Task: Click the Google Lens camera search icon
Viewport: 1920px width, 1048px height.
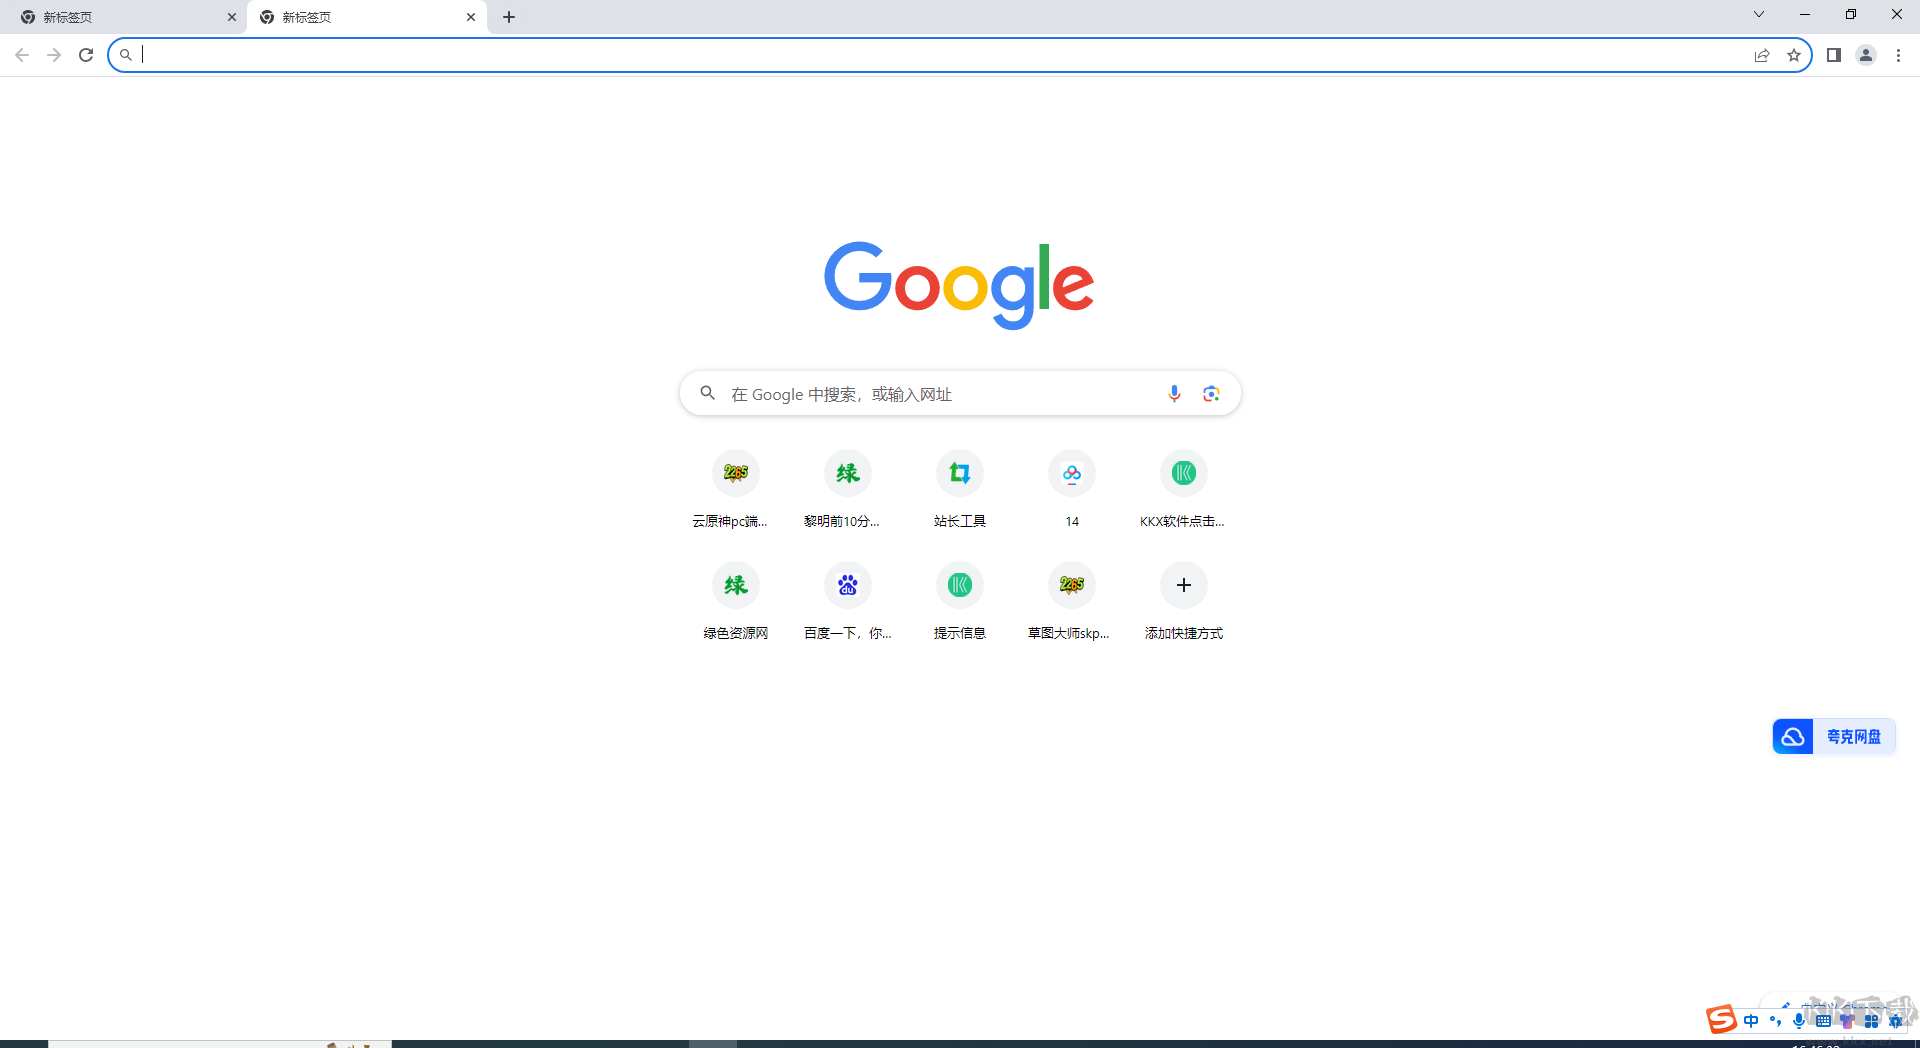Action: pyautogui.click(x=1212, y=393)
